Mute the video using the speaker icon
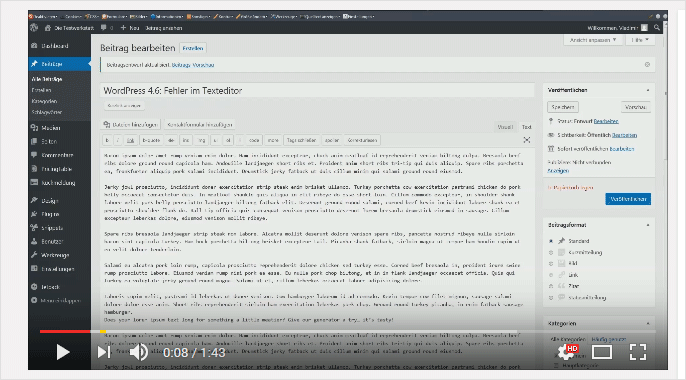 [x=139, y=352]
